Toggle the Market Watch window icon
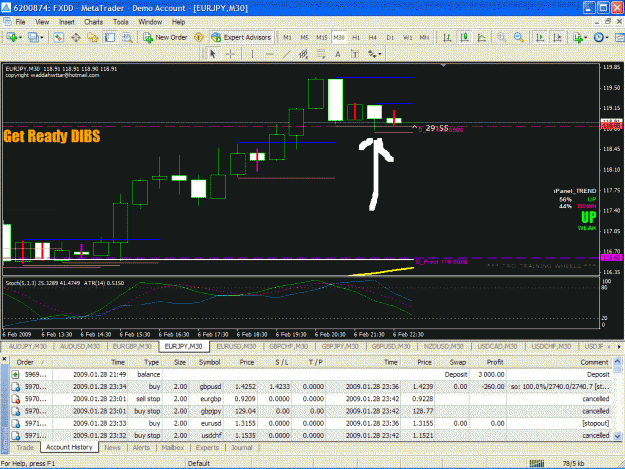Viewport: 625px width, 469px height. (59, 37)
